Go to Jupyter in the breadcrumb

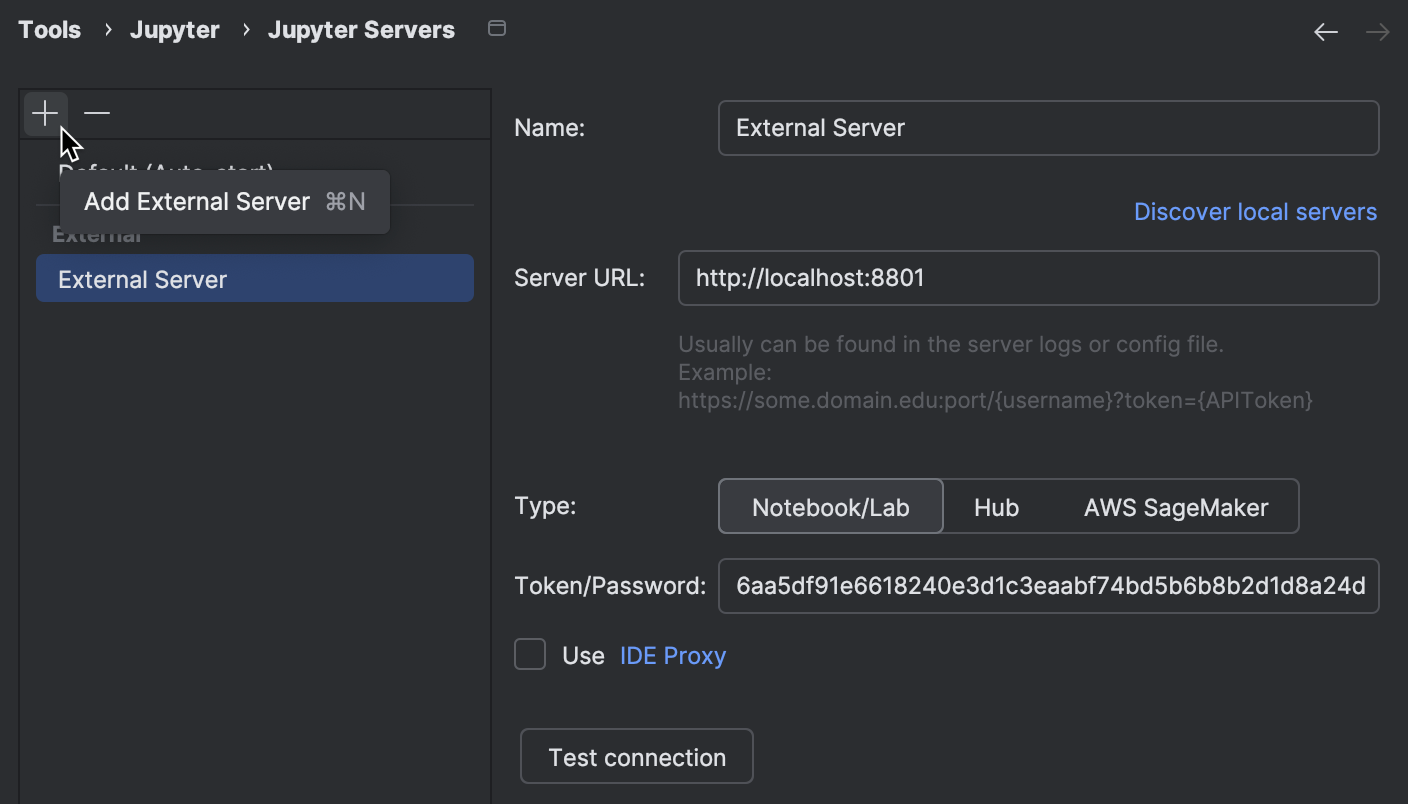175,30
